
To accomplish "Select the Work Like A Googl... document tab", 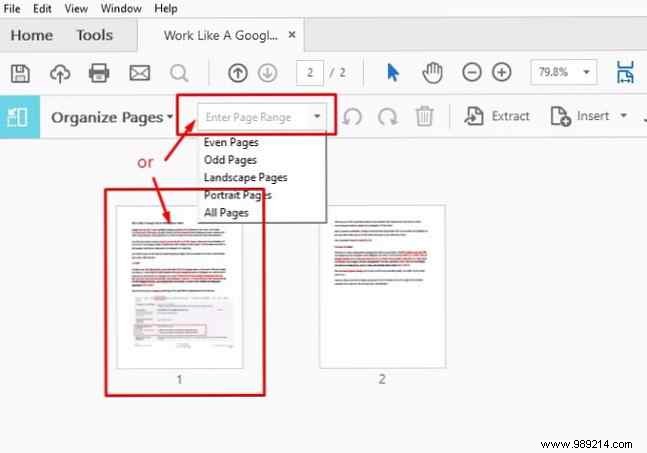I will tap(221, 35).
